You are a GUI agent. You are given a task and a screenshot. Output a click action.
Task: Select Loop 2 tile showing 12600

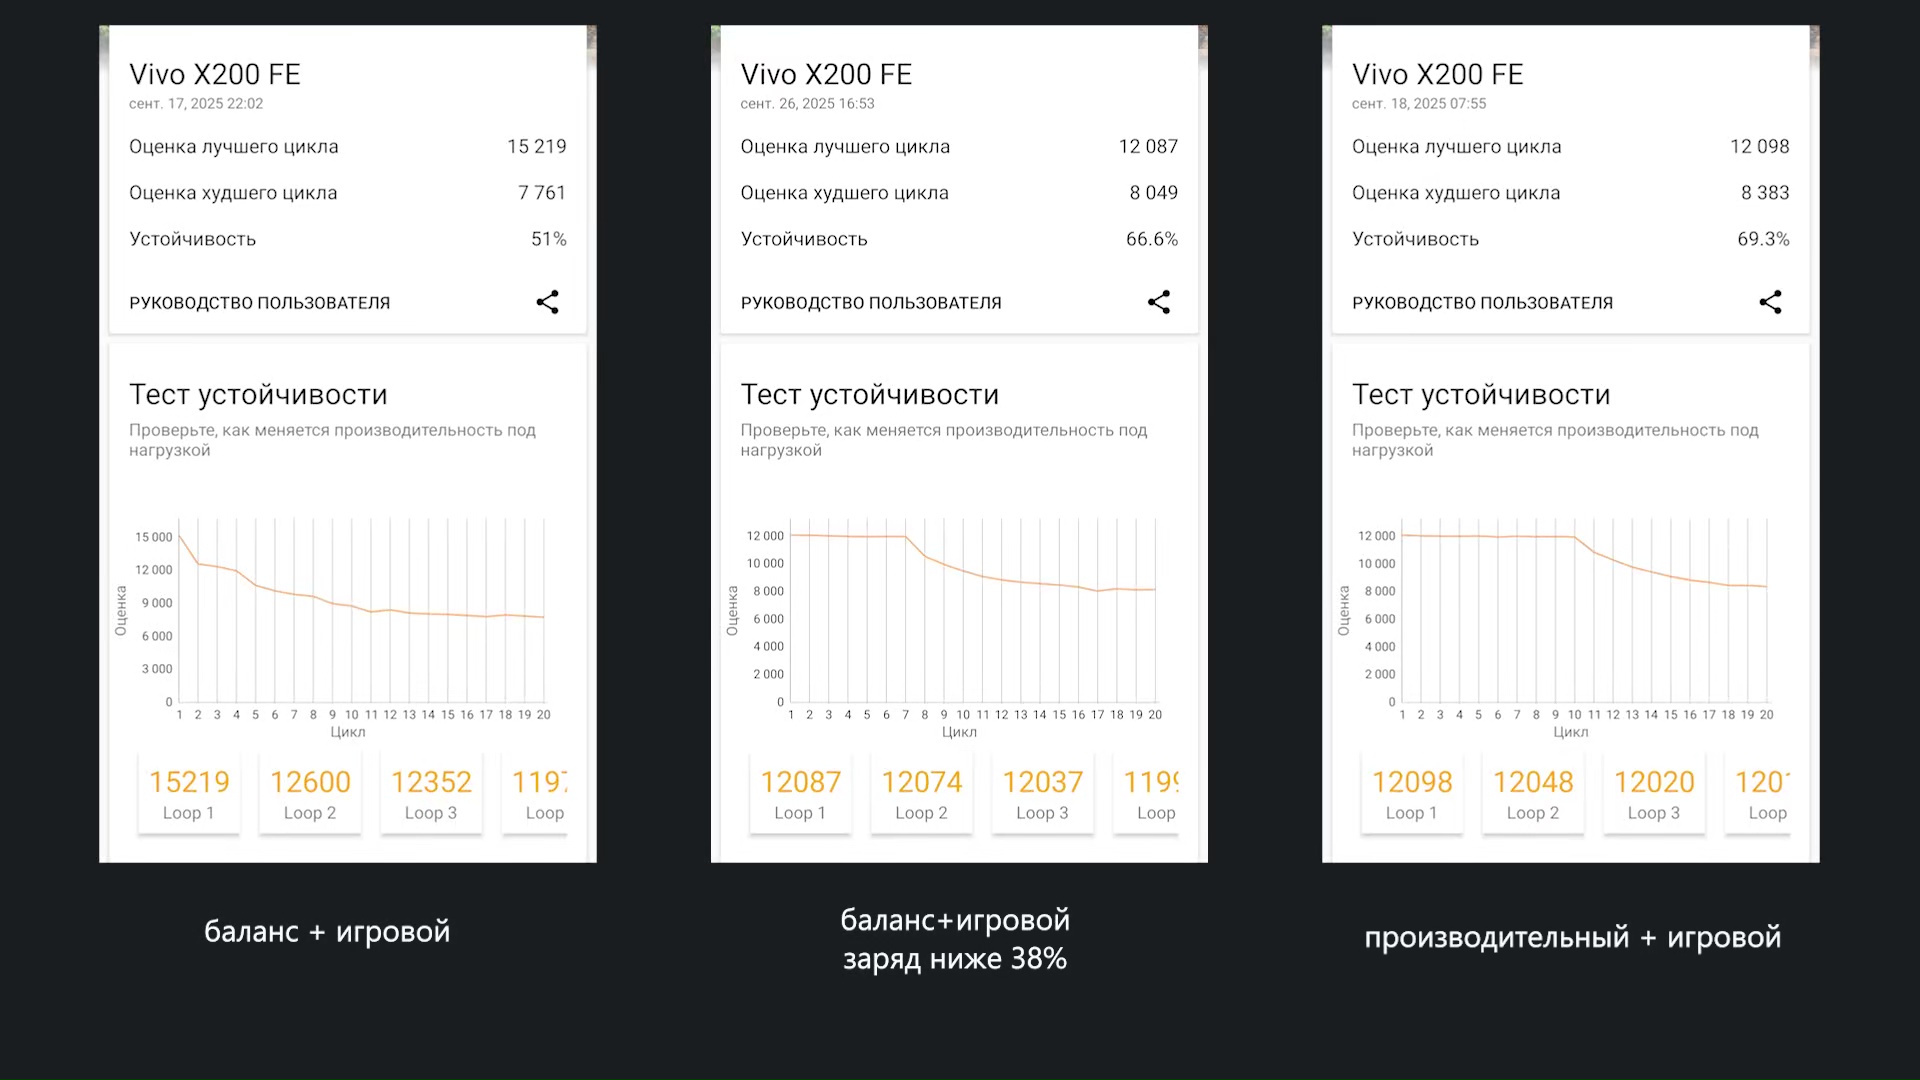coord(310,794)
